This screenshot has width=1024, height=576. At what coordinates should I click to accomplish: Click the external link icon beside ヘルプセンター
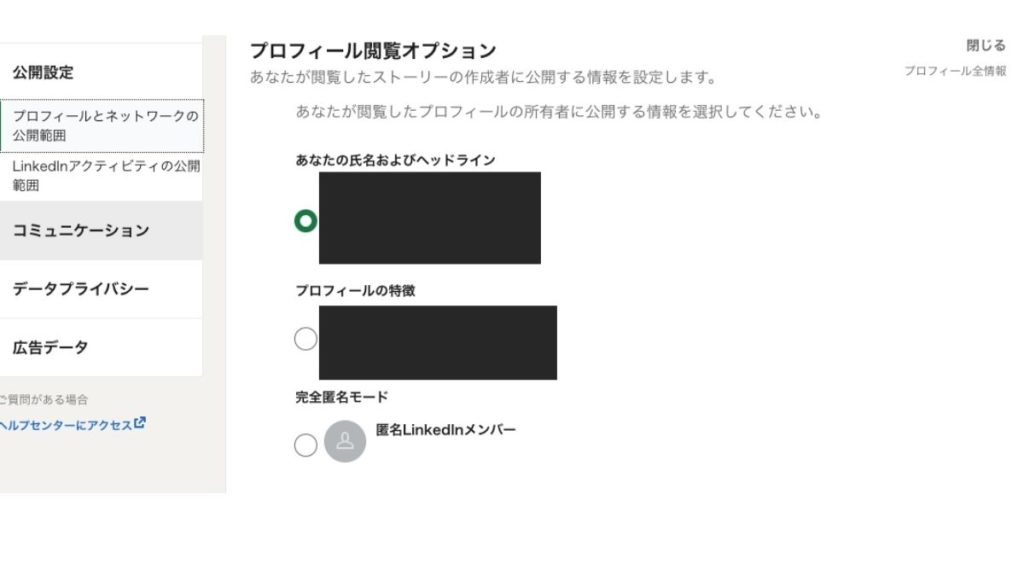pos(140,423)
